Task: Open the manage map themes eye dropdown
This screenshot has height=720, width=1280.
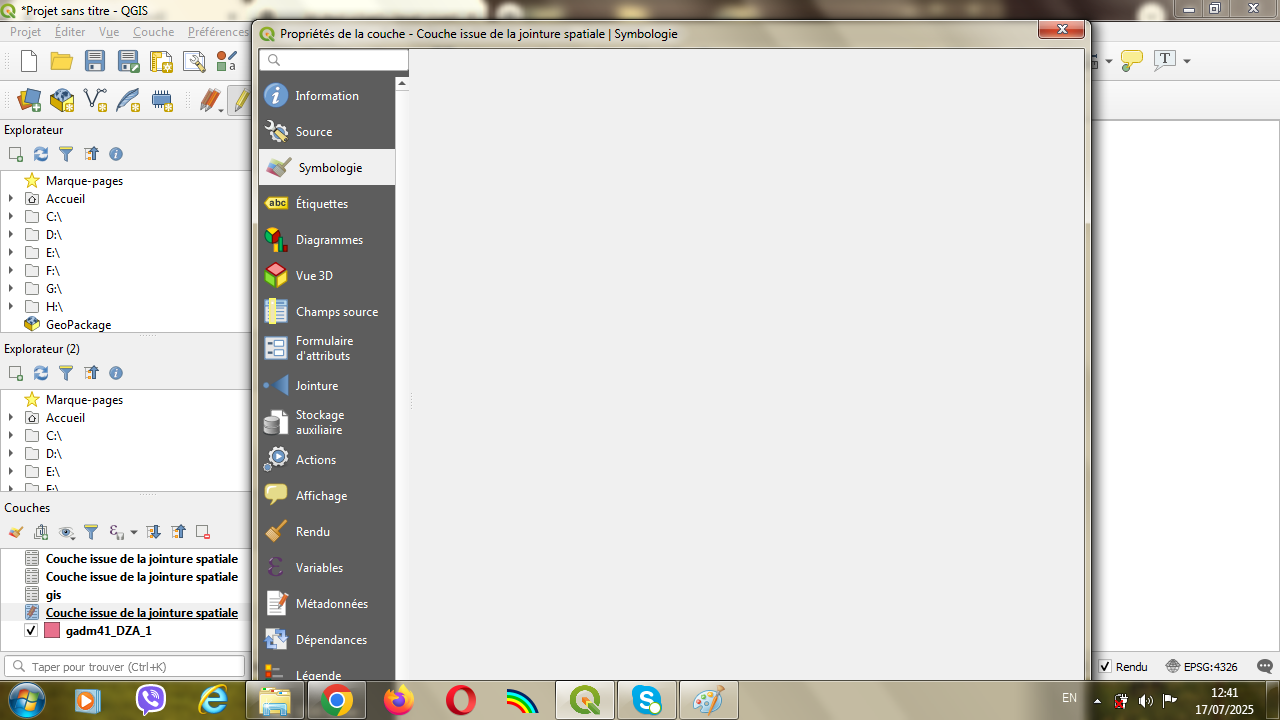Action: click(67, 532)
